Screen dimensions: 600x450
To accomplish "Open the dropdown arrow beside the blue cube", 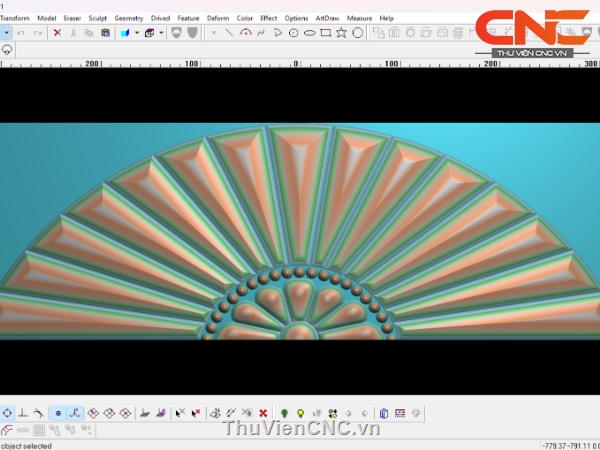I will coord(136,33).
